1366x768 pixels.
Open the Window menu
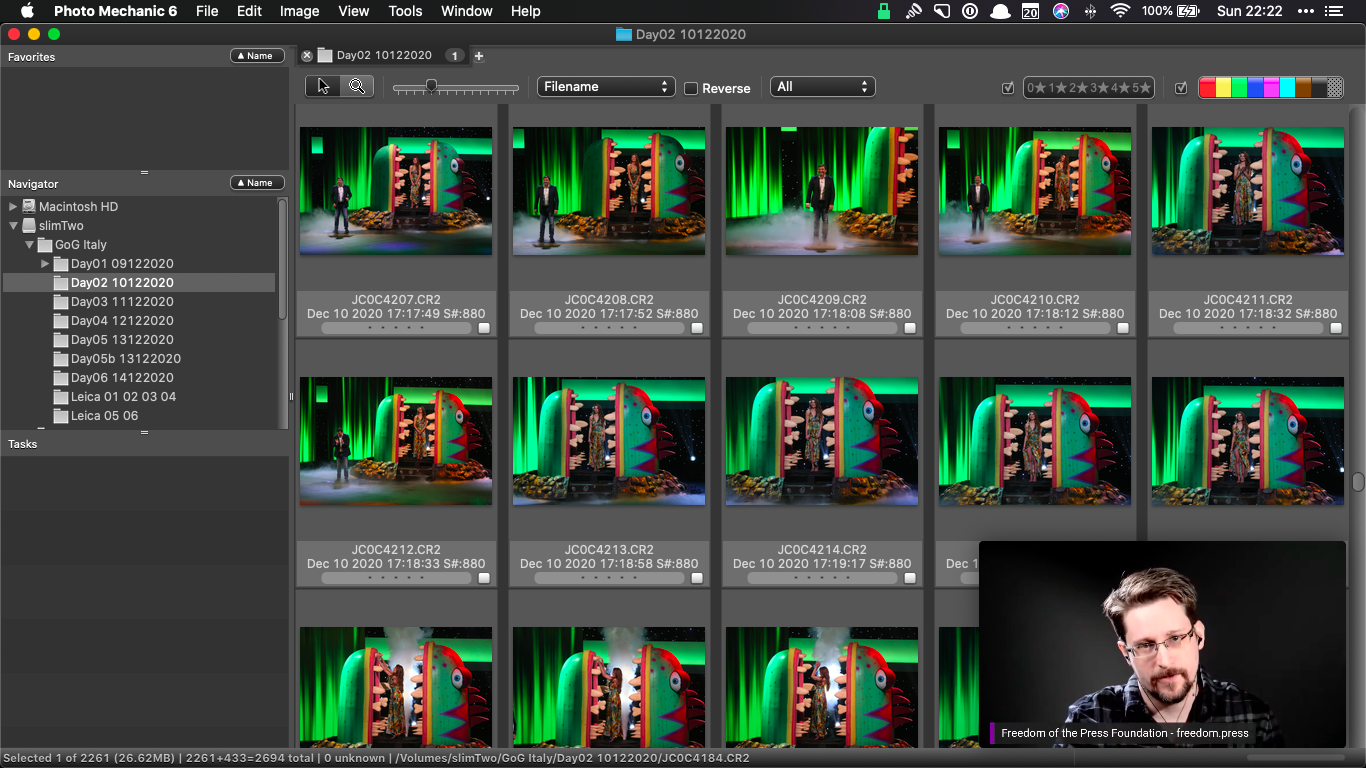tap(467, 11)
